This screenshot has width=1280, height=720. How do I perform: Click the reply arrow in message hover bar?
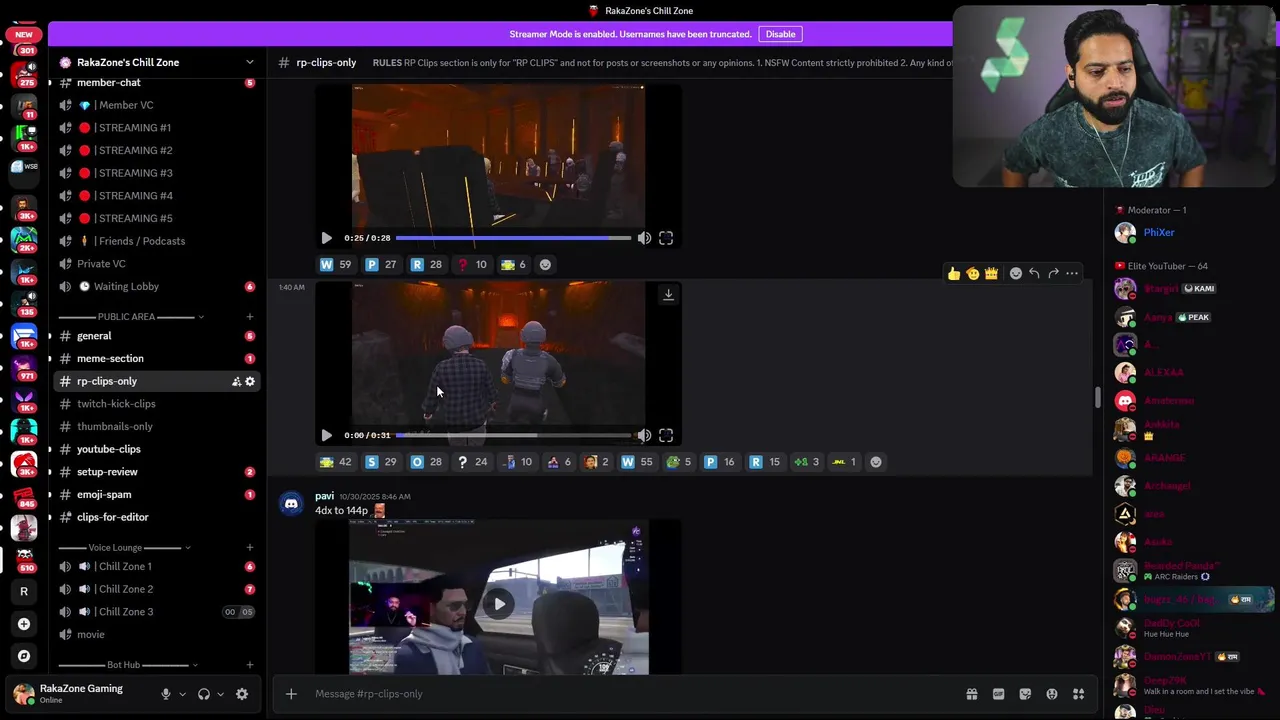pos(1034,273)
